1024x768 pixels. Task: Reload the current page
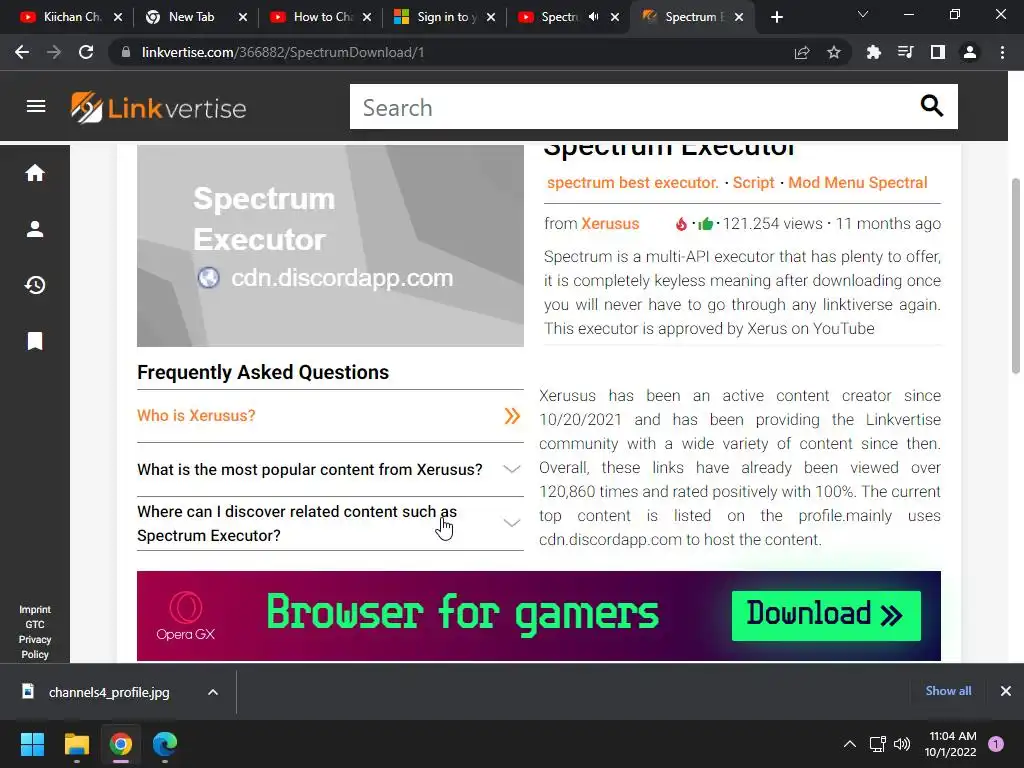pos(86,52)
